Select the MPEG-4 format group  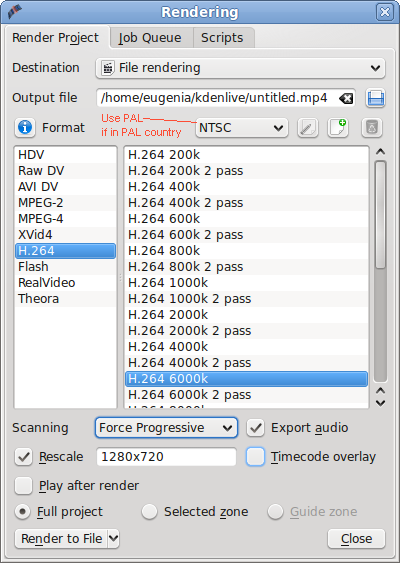(66, 219)
